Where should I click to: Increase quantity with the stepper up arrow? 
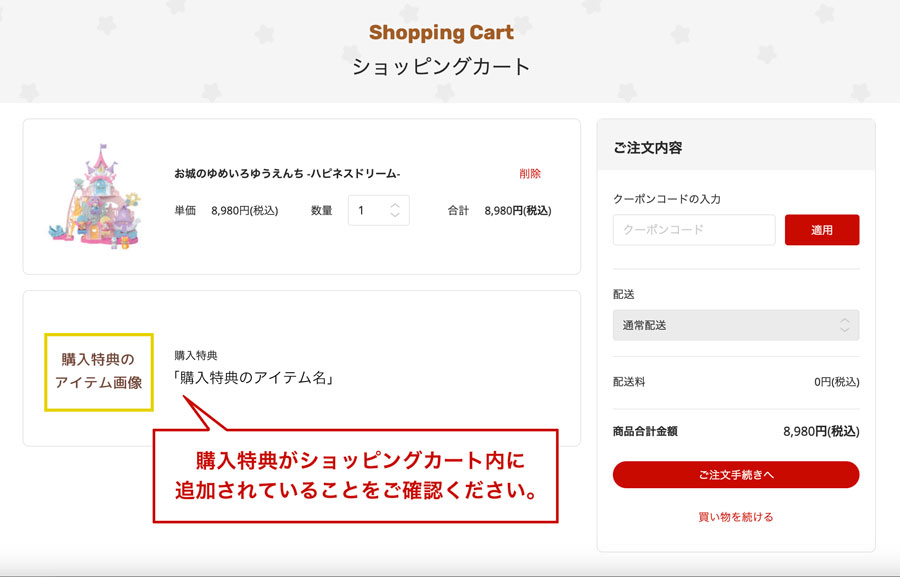pos(395,206)
